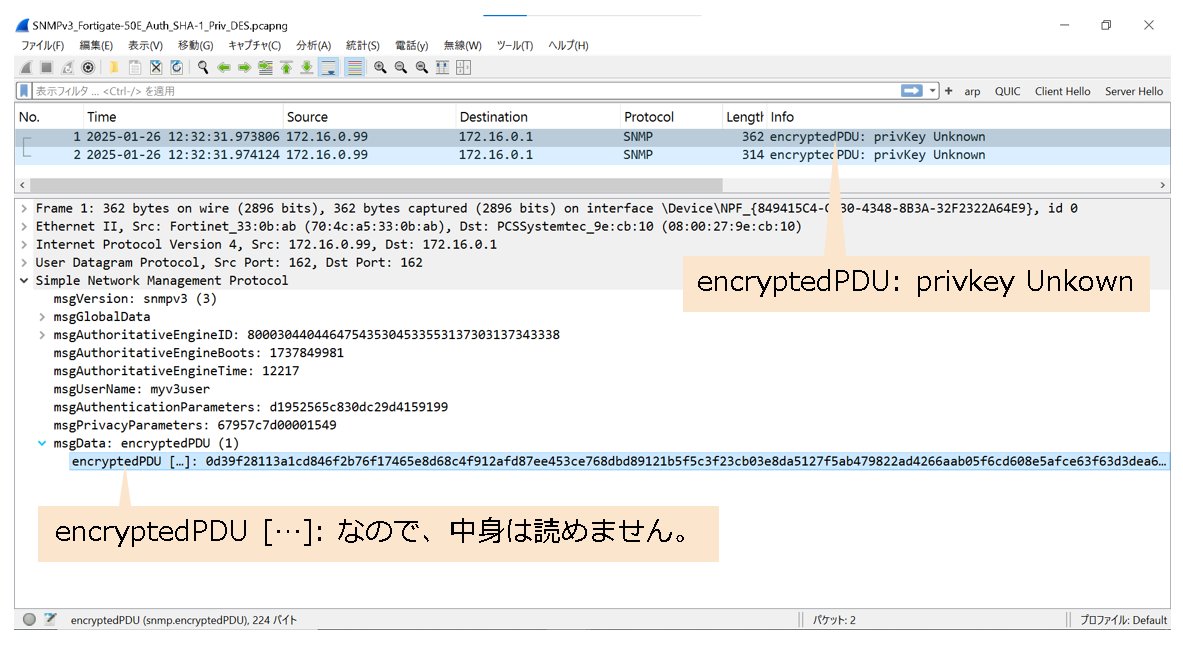Open the 統計(S) menu
Screen dimensions: 1183x666
[x=362, y=45]
